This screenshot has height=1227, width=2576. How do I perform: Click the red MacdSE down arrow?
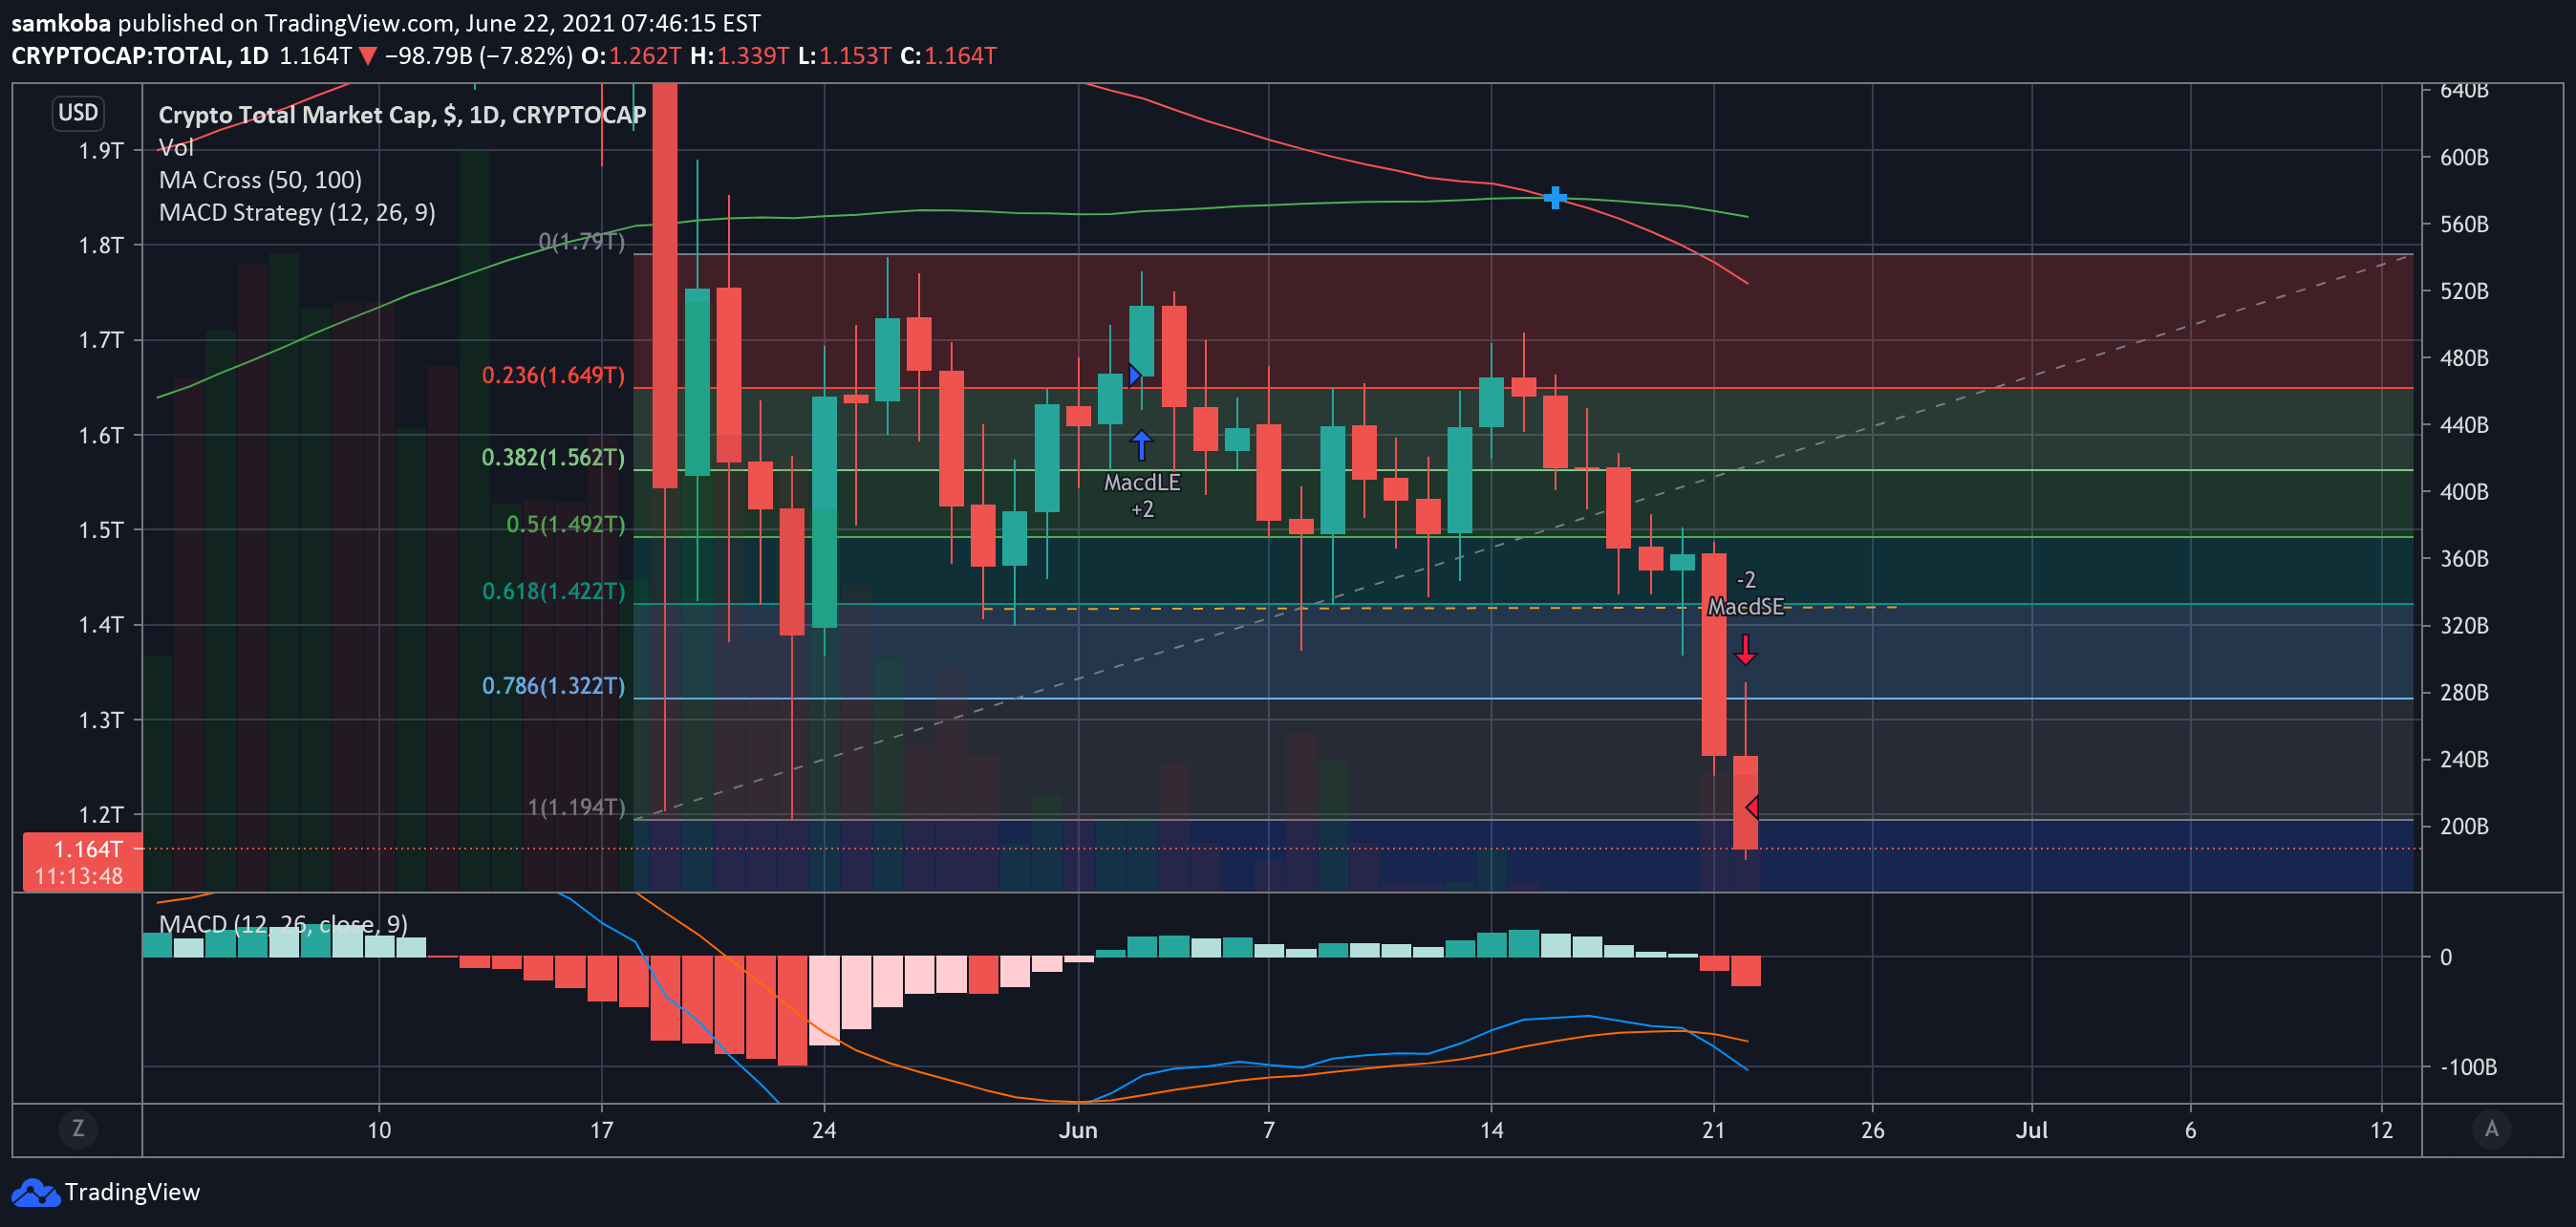coord(1745,650)
